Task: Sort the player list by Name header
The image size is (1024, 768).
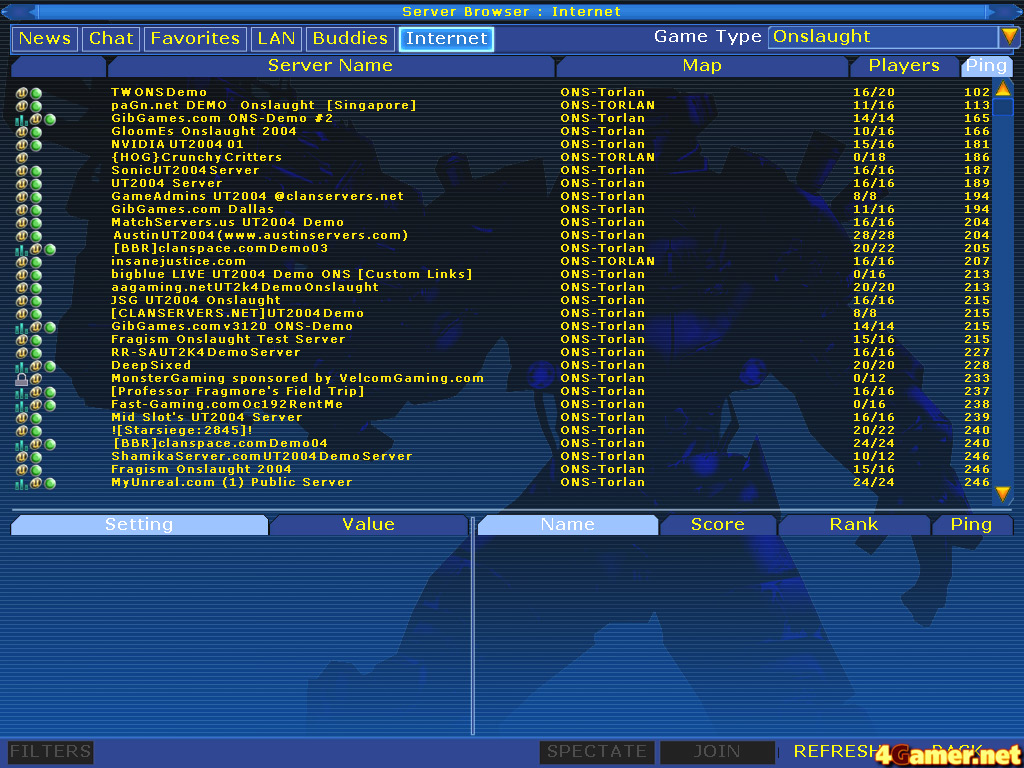Action: [x=568, y=524]
